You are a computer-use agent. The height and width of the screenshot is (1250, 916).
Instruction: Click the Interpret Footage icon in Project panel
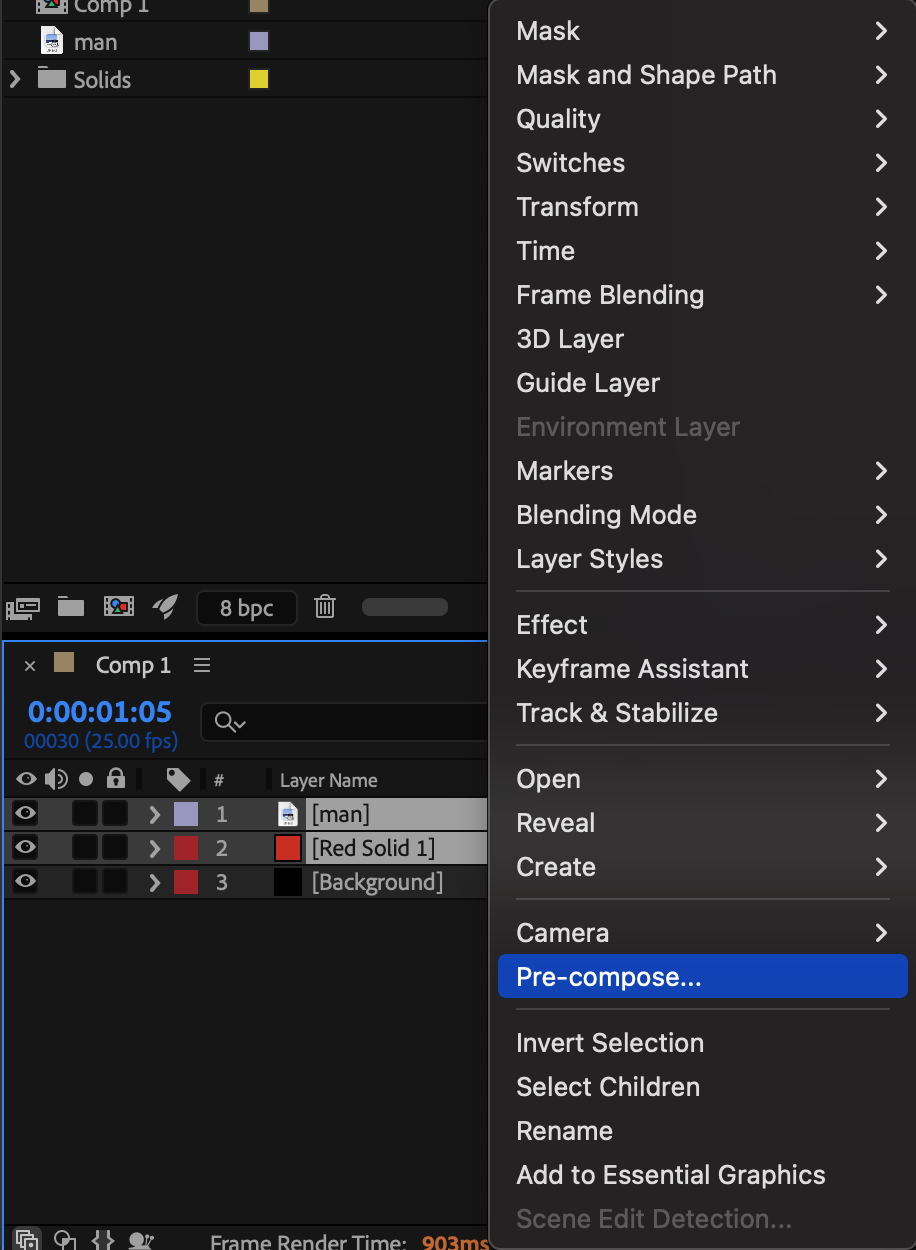[23, 607]
